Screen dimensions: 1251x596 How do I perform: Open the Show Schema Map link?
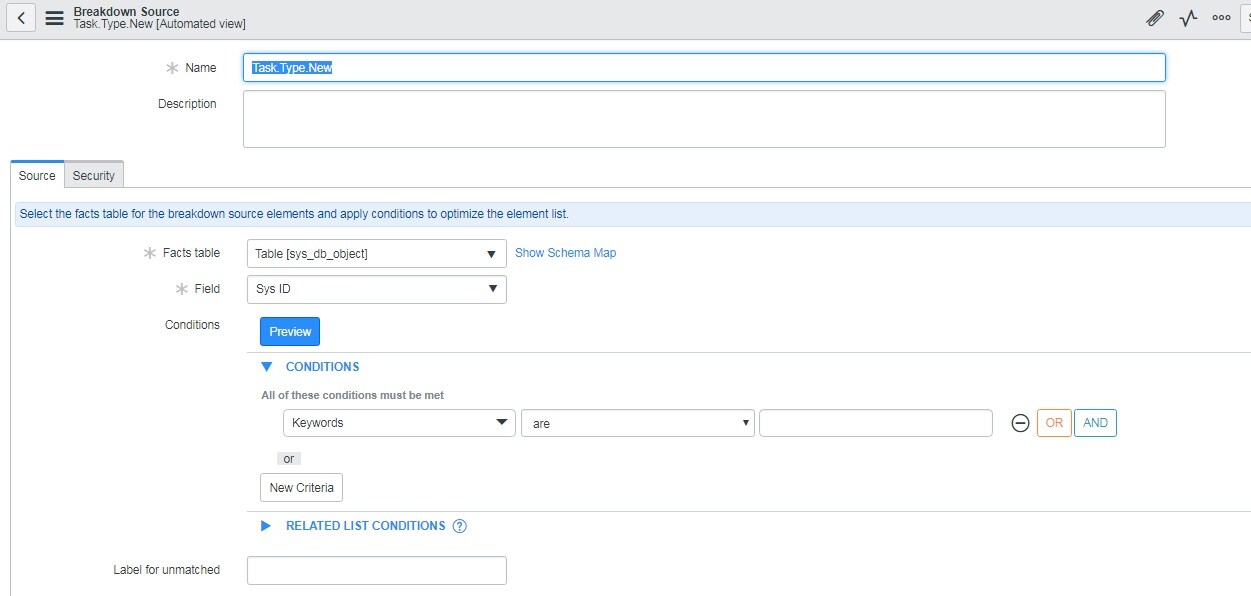tap(565, 253)
